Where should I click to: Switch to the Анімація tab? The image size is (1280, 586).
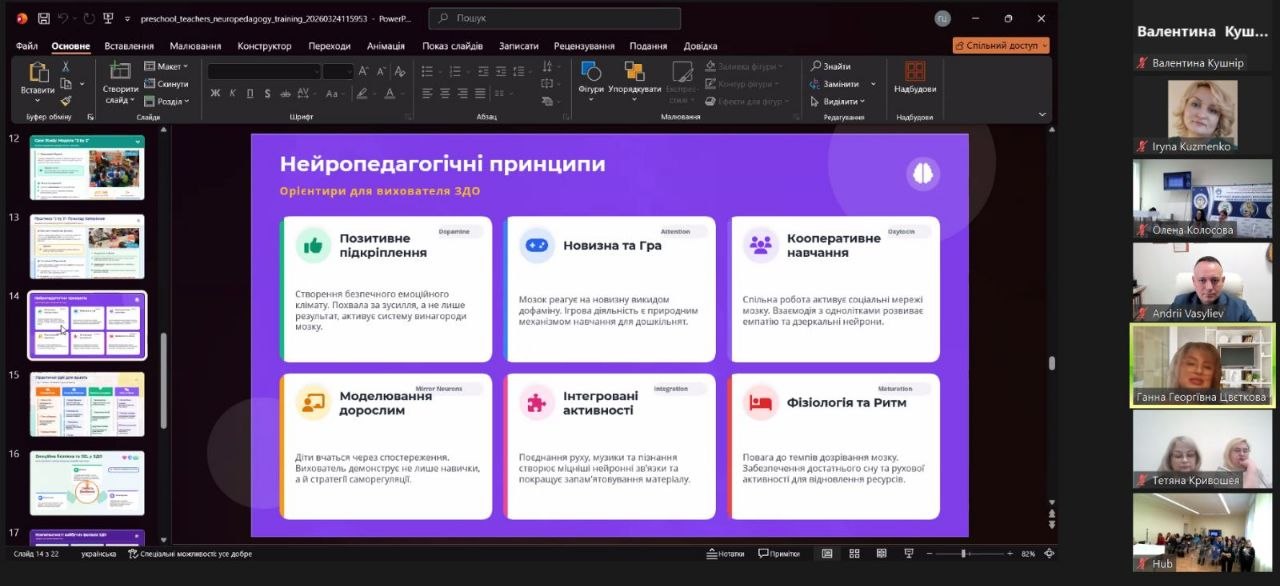(386, 46)
